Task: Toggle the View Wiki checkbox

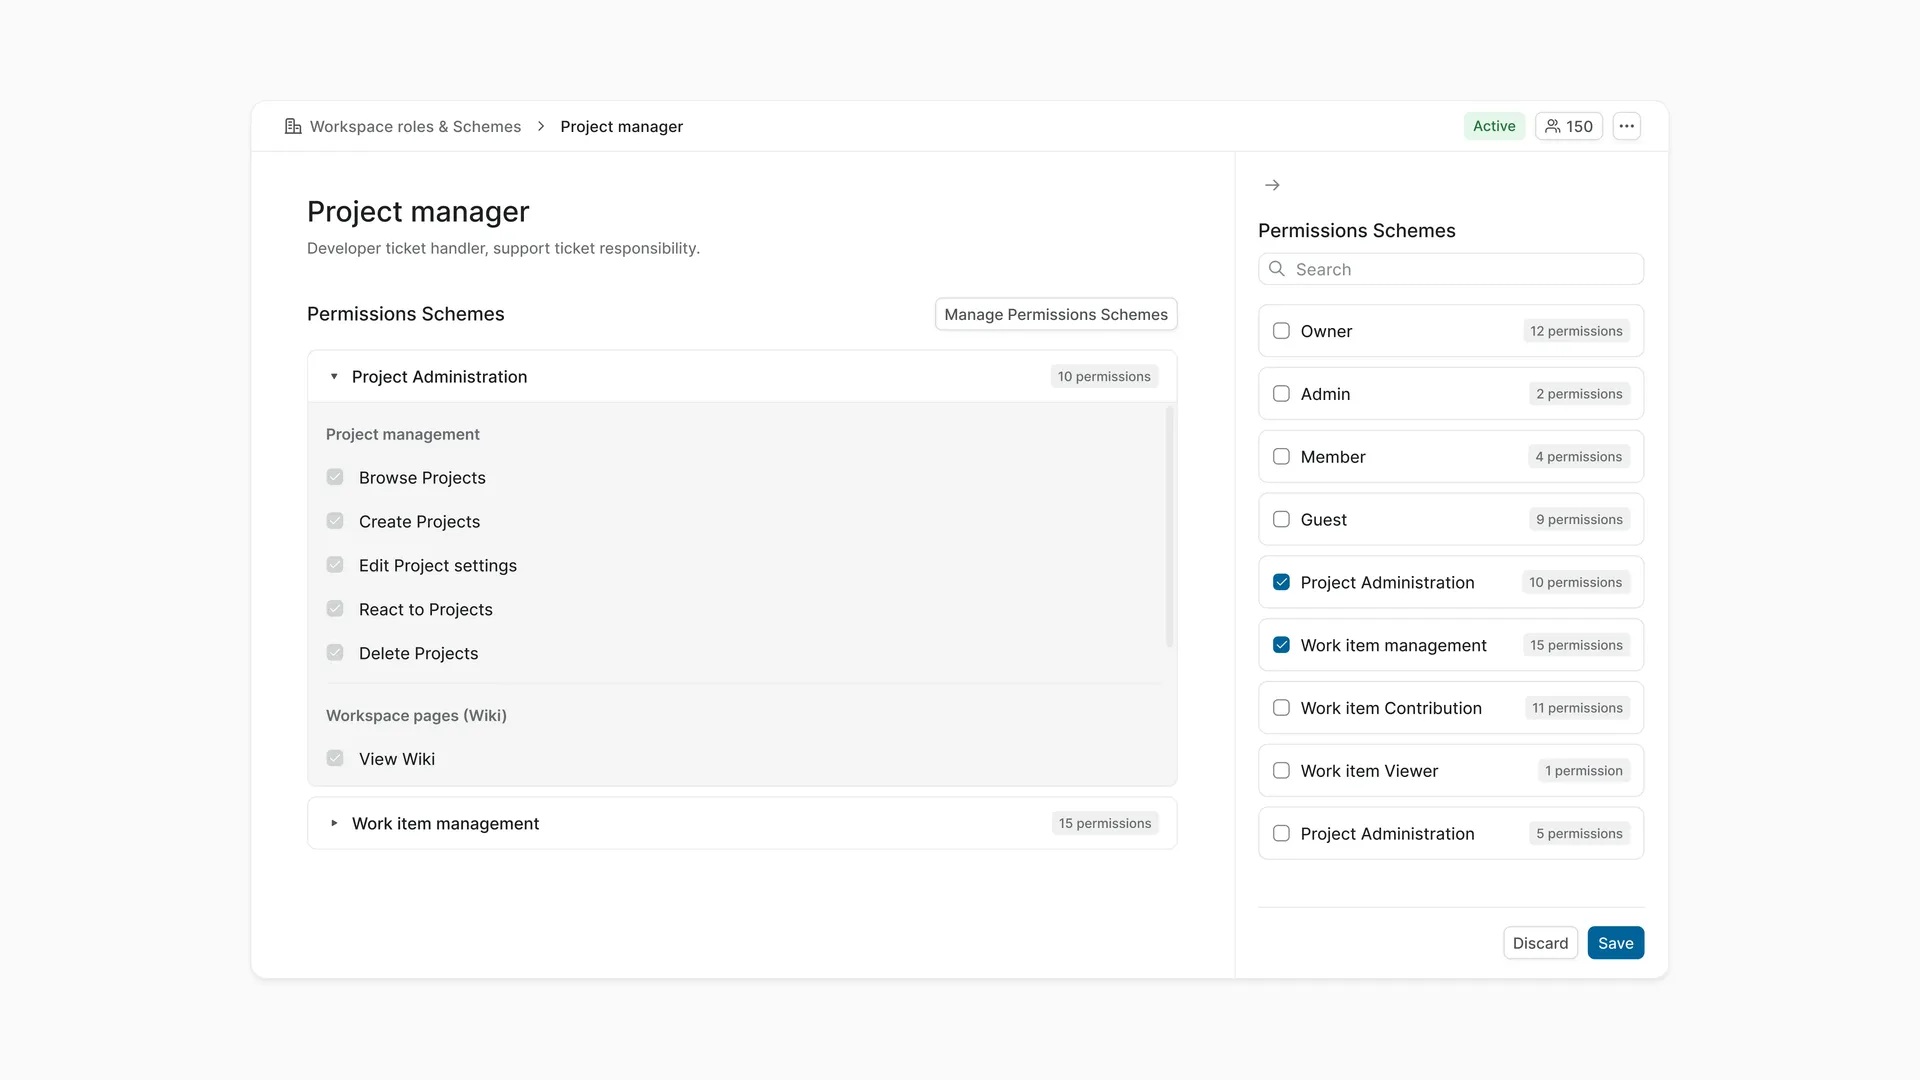Action: point(335,759)
